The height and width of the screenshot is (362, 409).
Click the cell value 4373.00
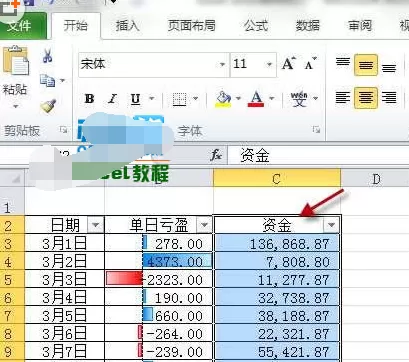pyautogui.click(x=174, y=262)
